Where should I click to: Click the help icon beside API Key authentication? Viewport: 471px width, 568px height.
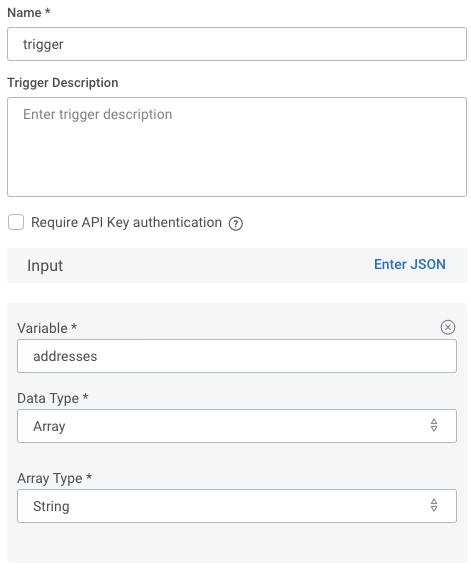236,223
